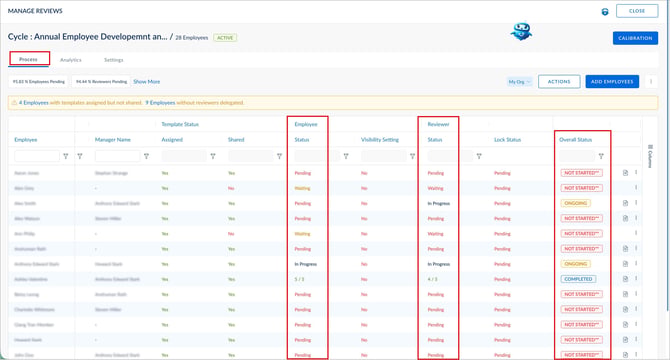
Task: Switch to the Process tab
Action: tap(28, 59)
